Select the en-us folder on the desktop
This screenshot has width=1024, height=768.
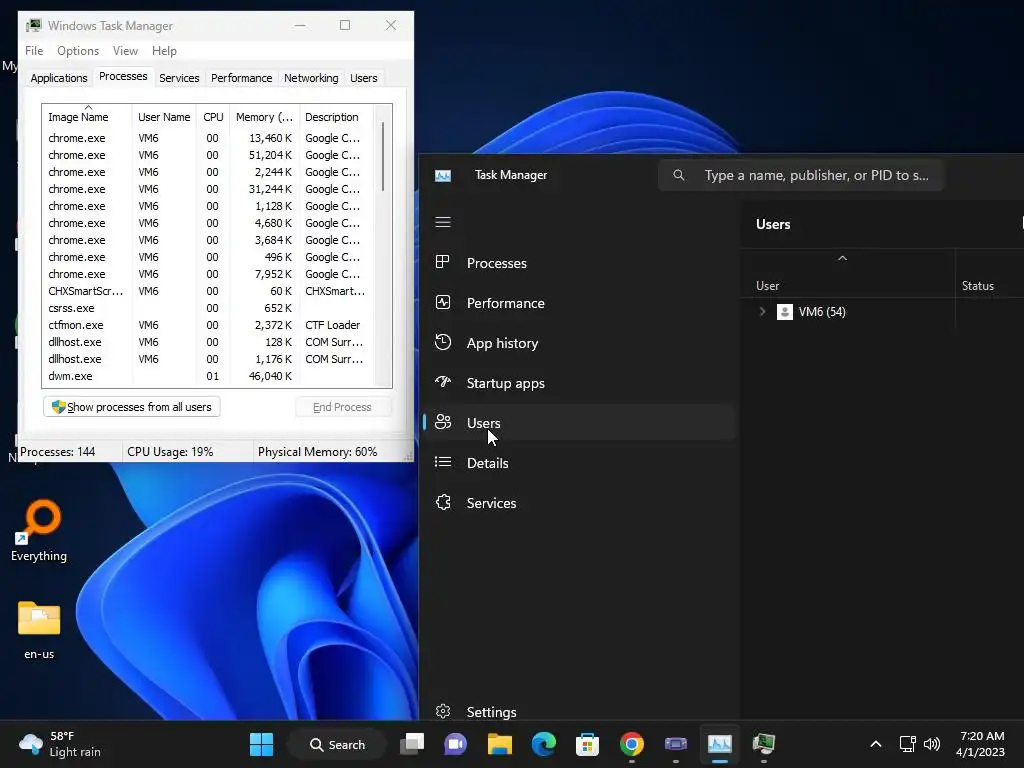tap(39, 630)
